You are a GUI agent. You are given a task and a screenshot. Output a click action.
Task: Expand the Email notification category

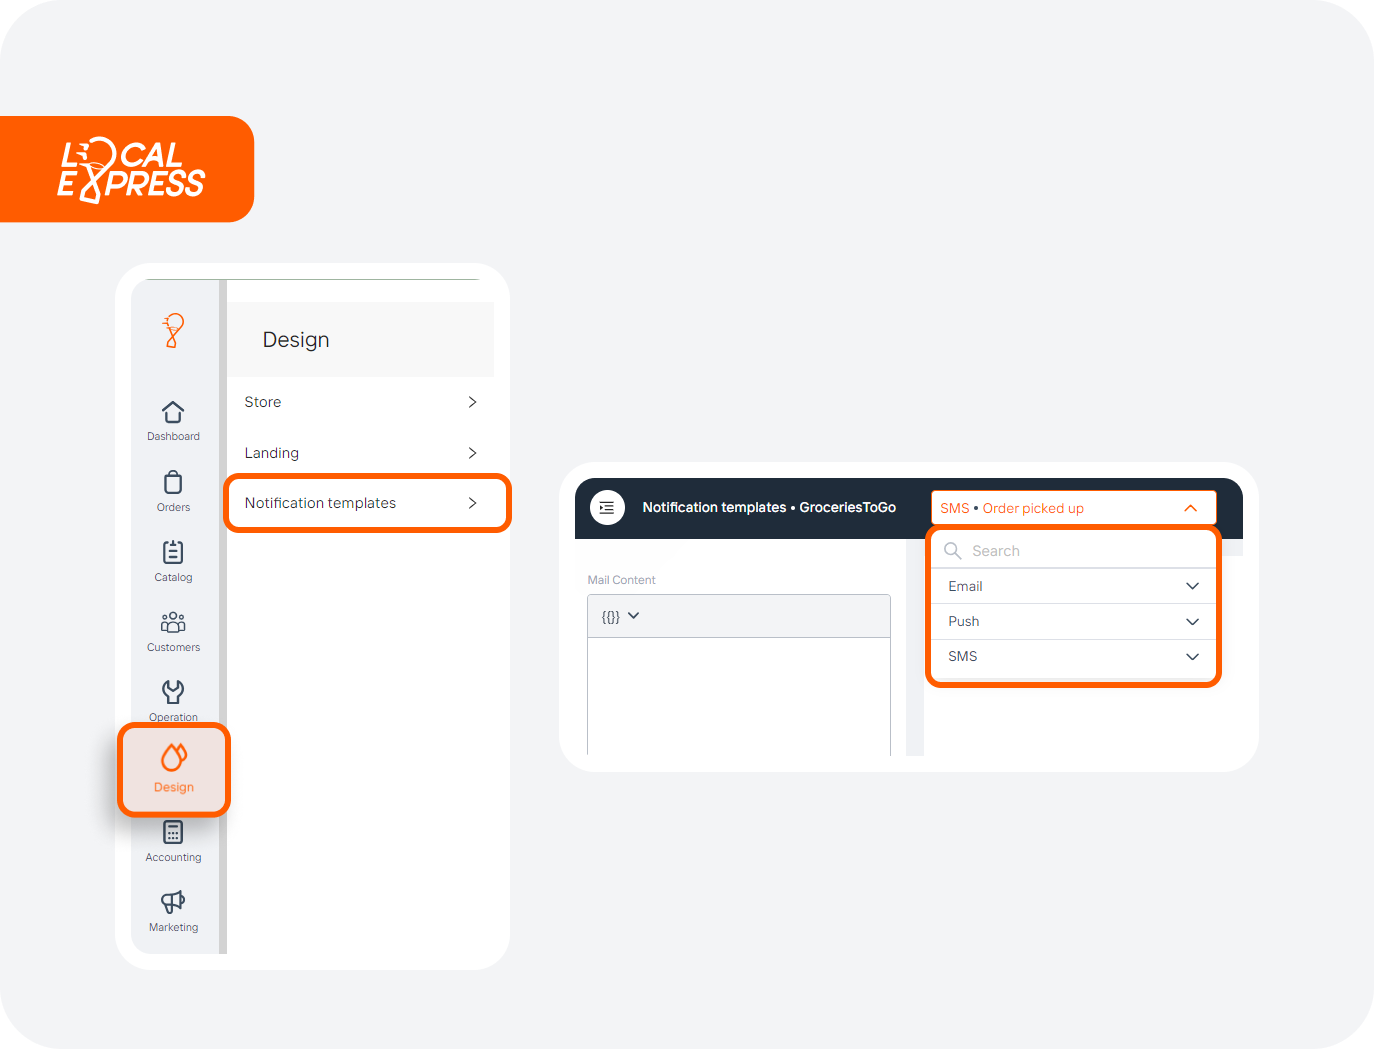point(1073,586)
